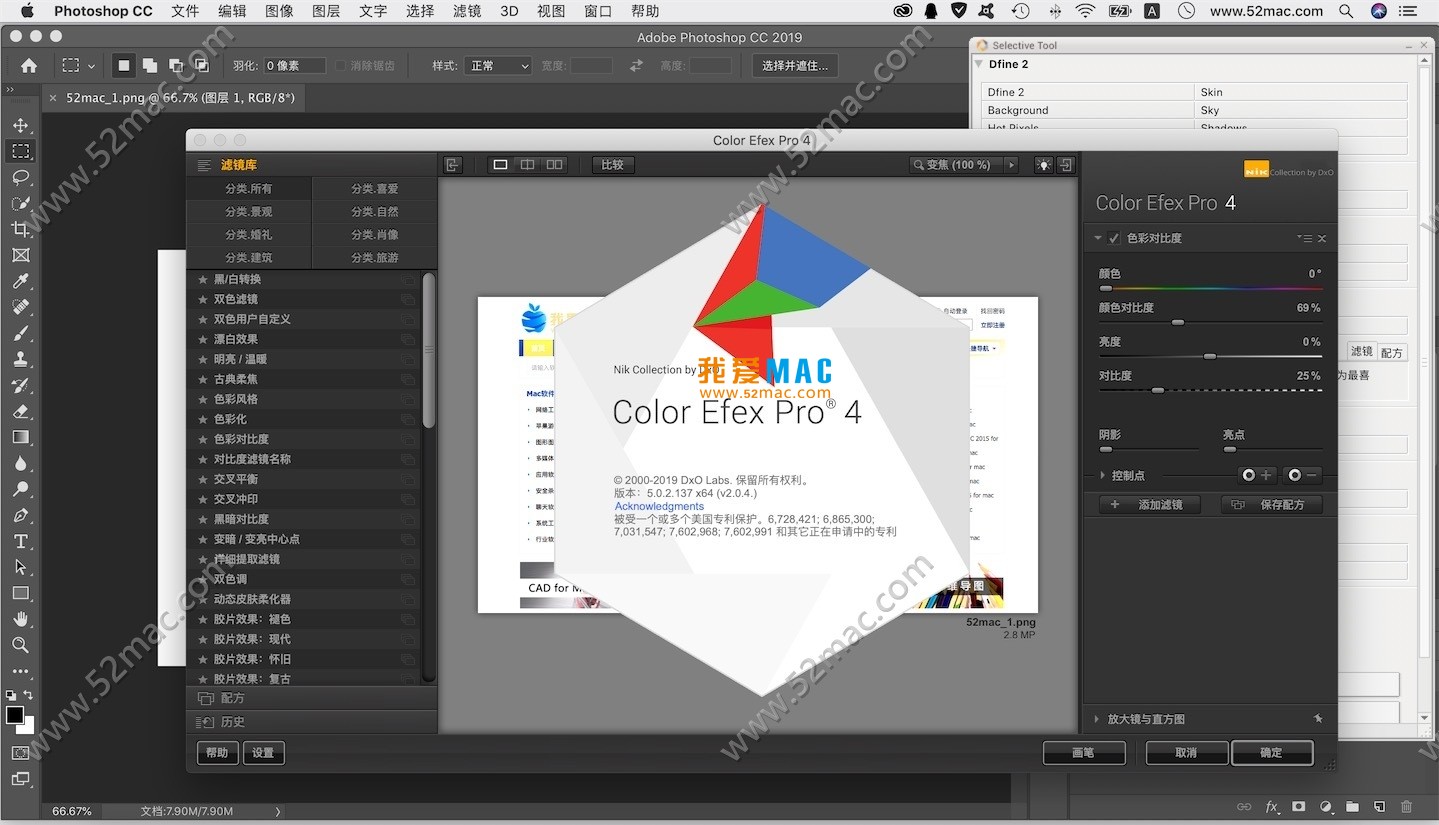Select the 分类.喜爱 favorites category tab
The width and height of the screenshot is (1439, 825).
[375, 189]
